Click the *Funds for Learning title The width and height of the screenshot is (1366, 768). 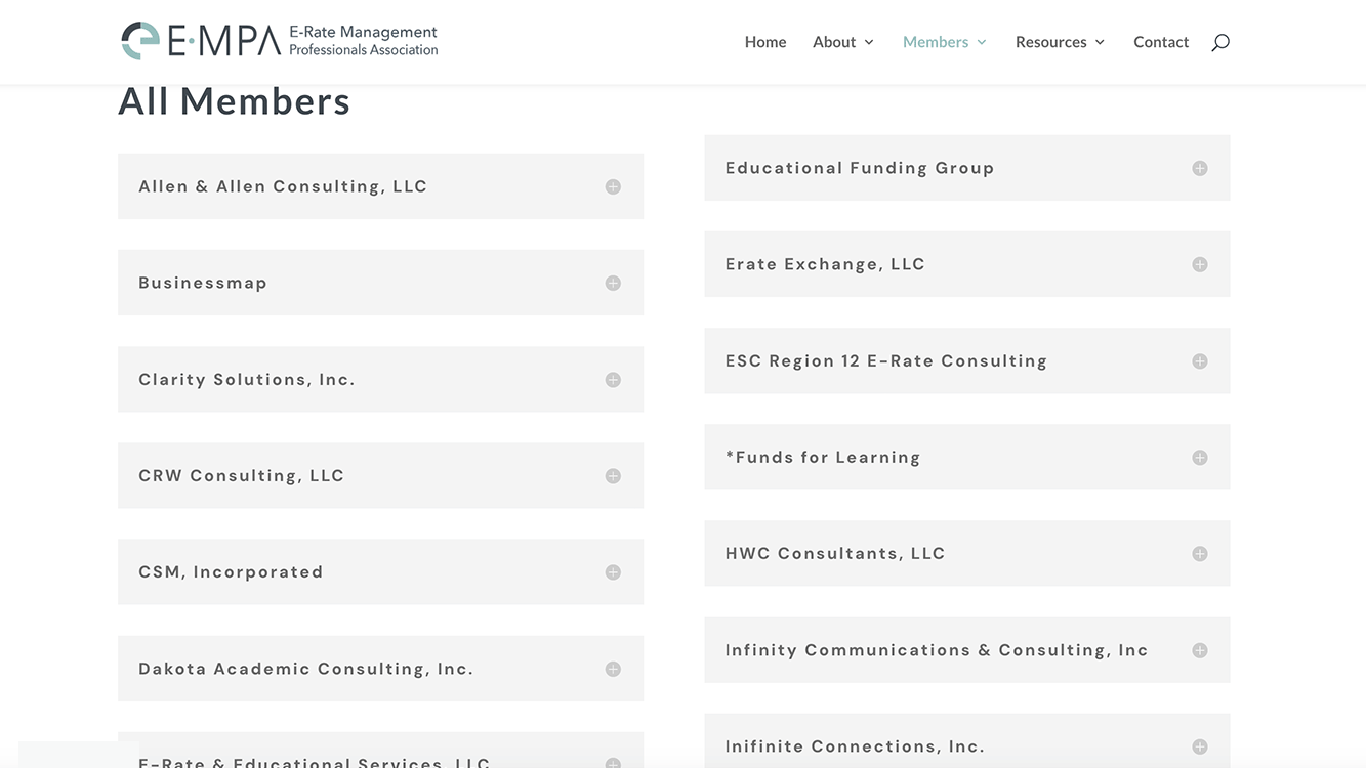point(823,457)
